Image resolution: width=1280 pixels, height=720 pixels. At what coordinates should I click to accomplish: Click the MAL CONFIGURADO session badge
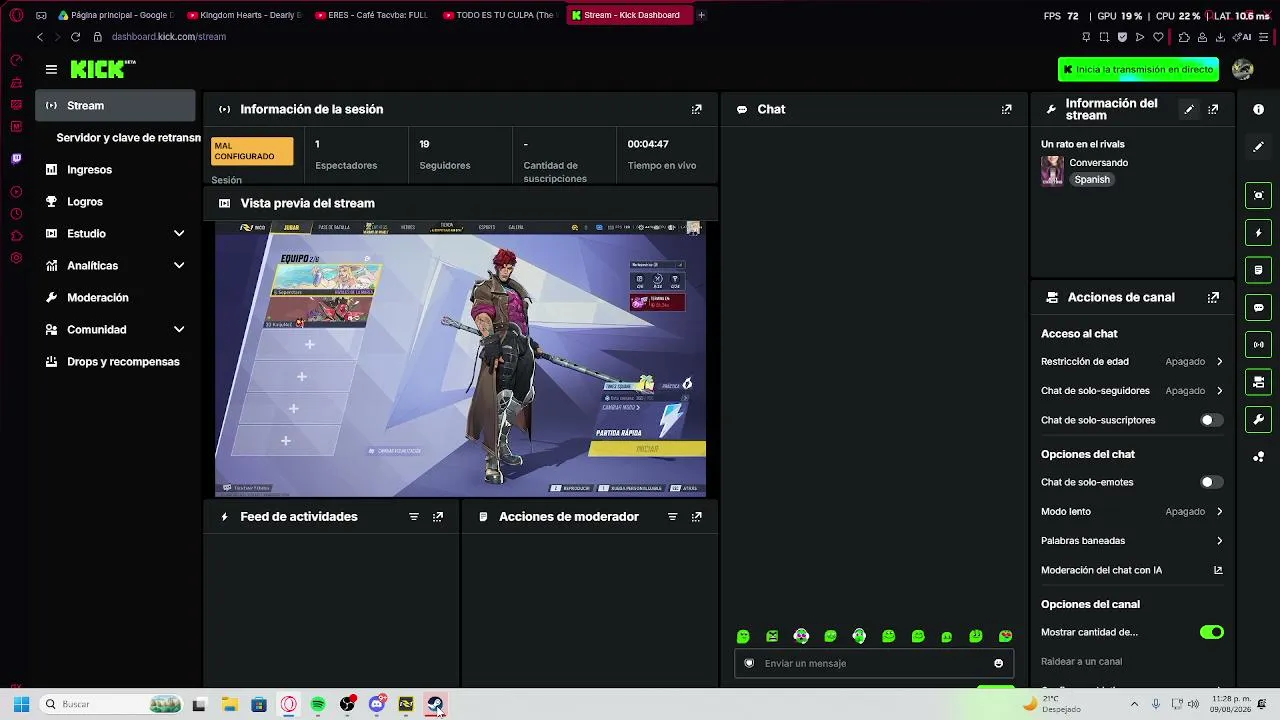253,151
